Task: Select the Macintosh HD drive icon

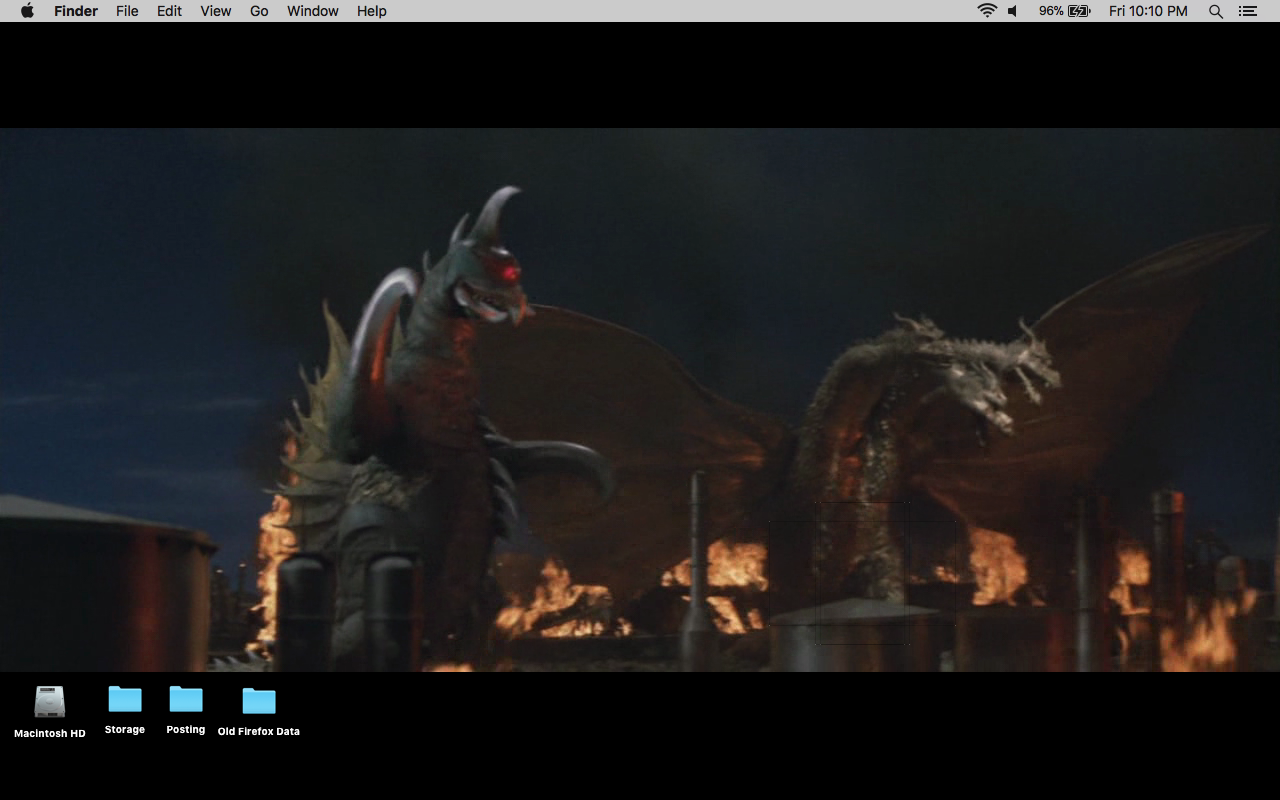Action: coord(49,702)
